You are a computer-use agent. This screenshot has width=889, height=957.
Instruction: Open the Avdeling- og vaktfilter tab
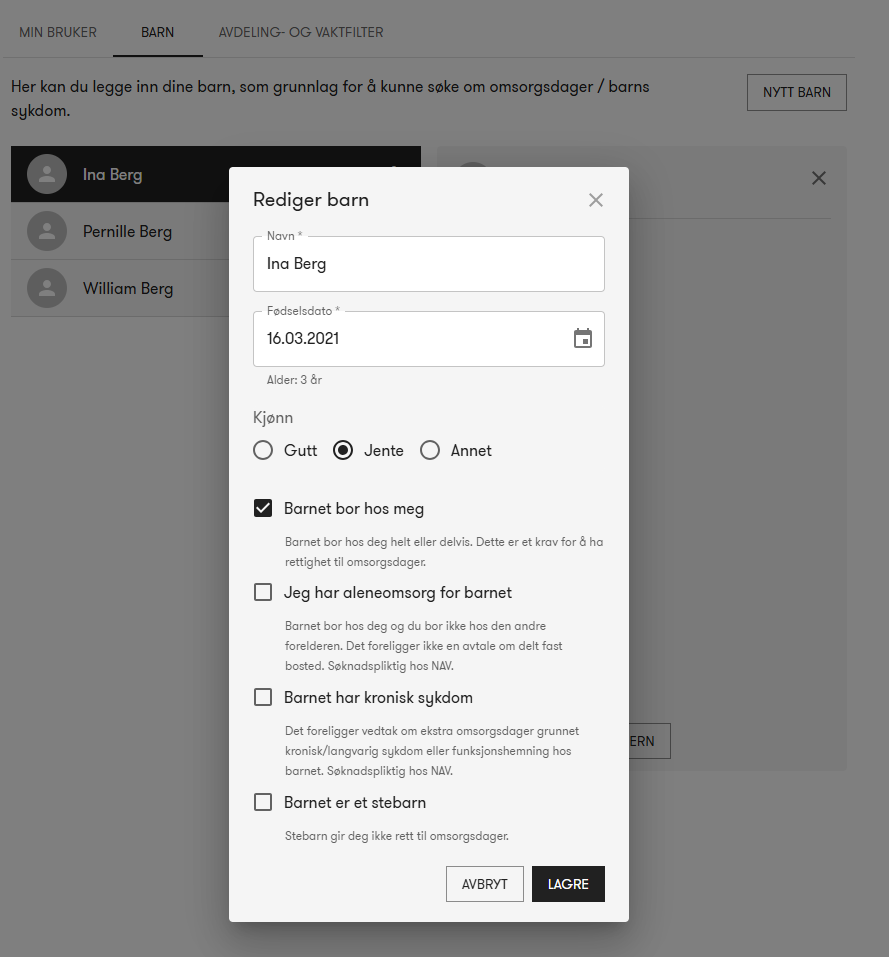[x=301, y=33]
